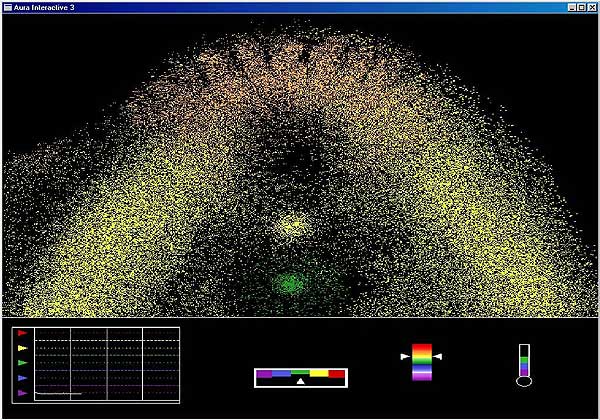This screenshot has height=420, width=600.
Task: Pick the yellow segment of horizontal color bar
Action: (x=319, y=373)
